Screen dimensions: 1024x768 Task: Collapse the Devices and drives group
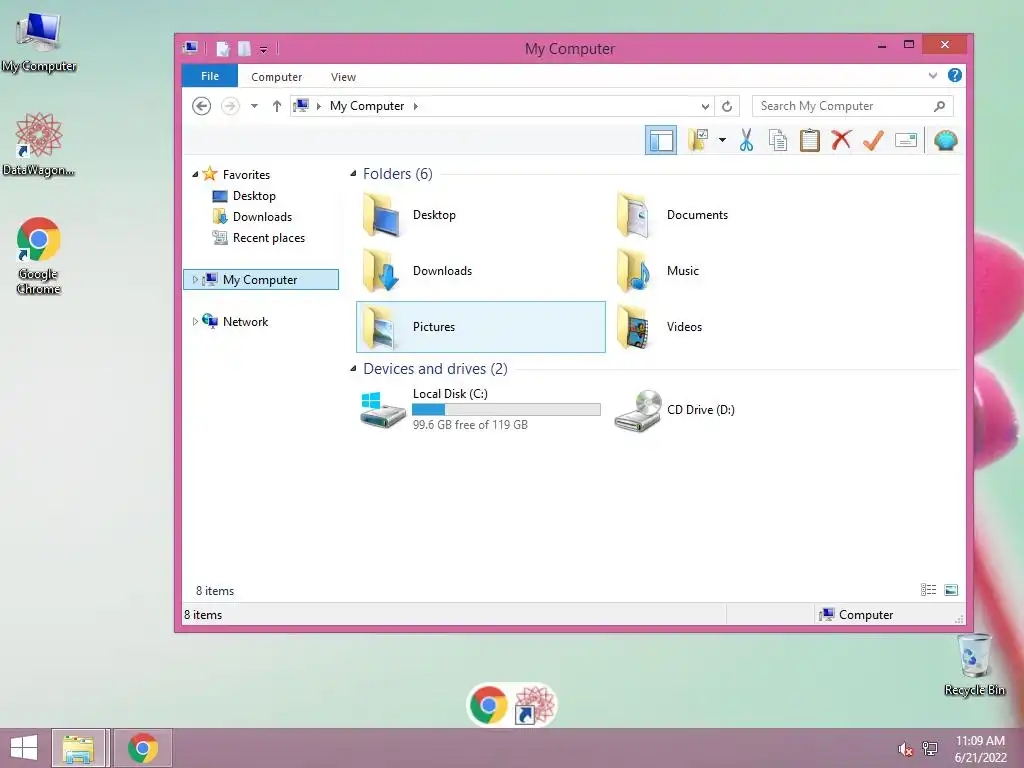pyautogui.click(x=353, y=368)
